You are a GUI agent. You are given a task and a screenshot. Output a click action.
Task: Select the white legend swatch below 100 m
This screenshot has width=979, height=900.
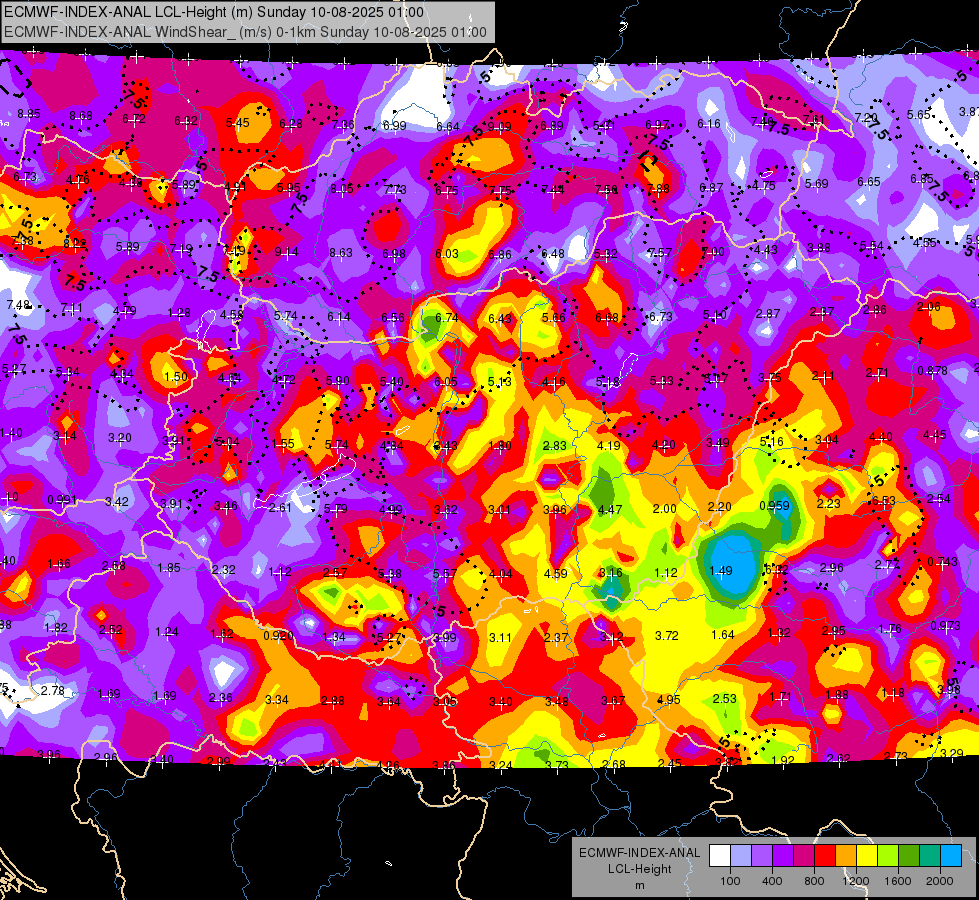(720, 856)
